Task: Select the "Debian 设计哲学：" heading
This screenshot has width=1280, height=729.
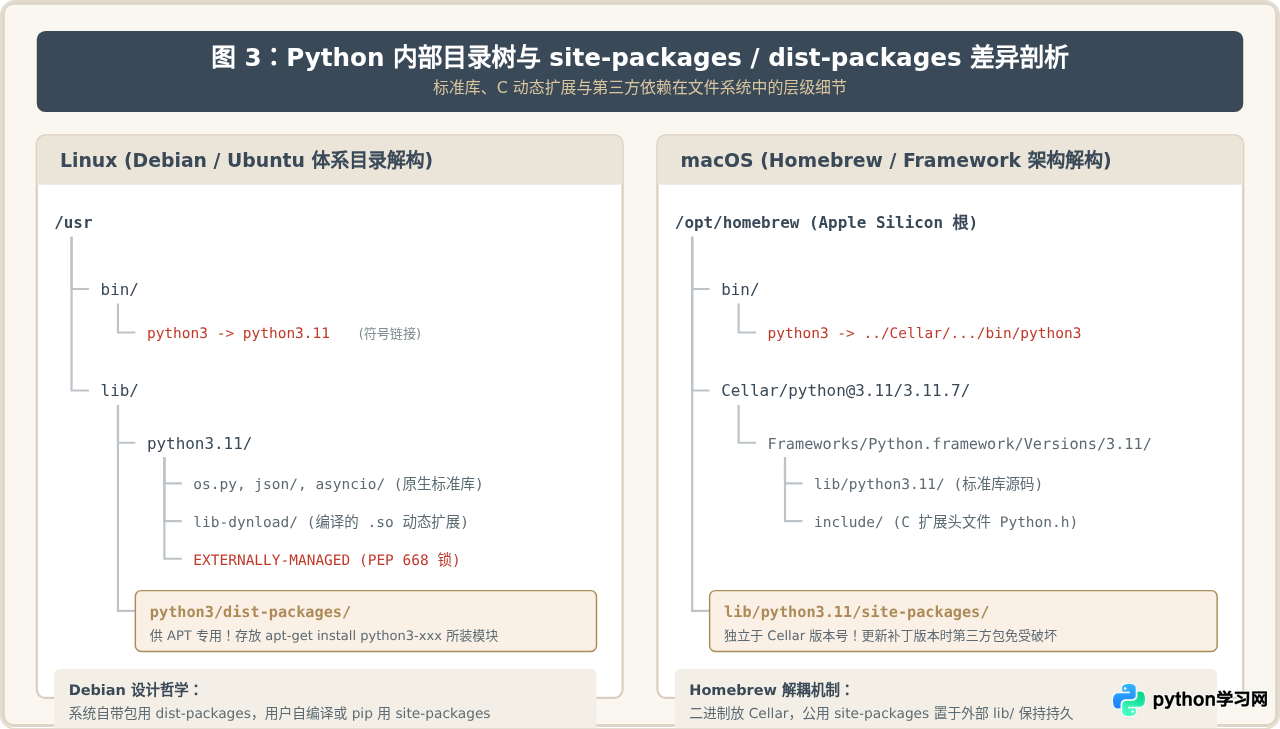Action: point(135,690)
